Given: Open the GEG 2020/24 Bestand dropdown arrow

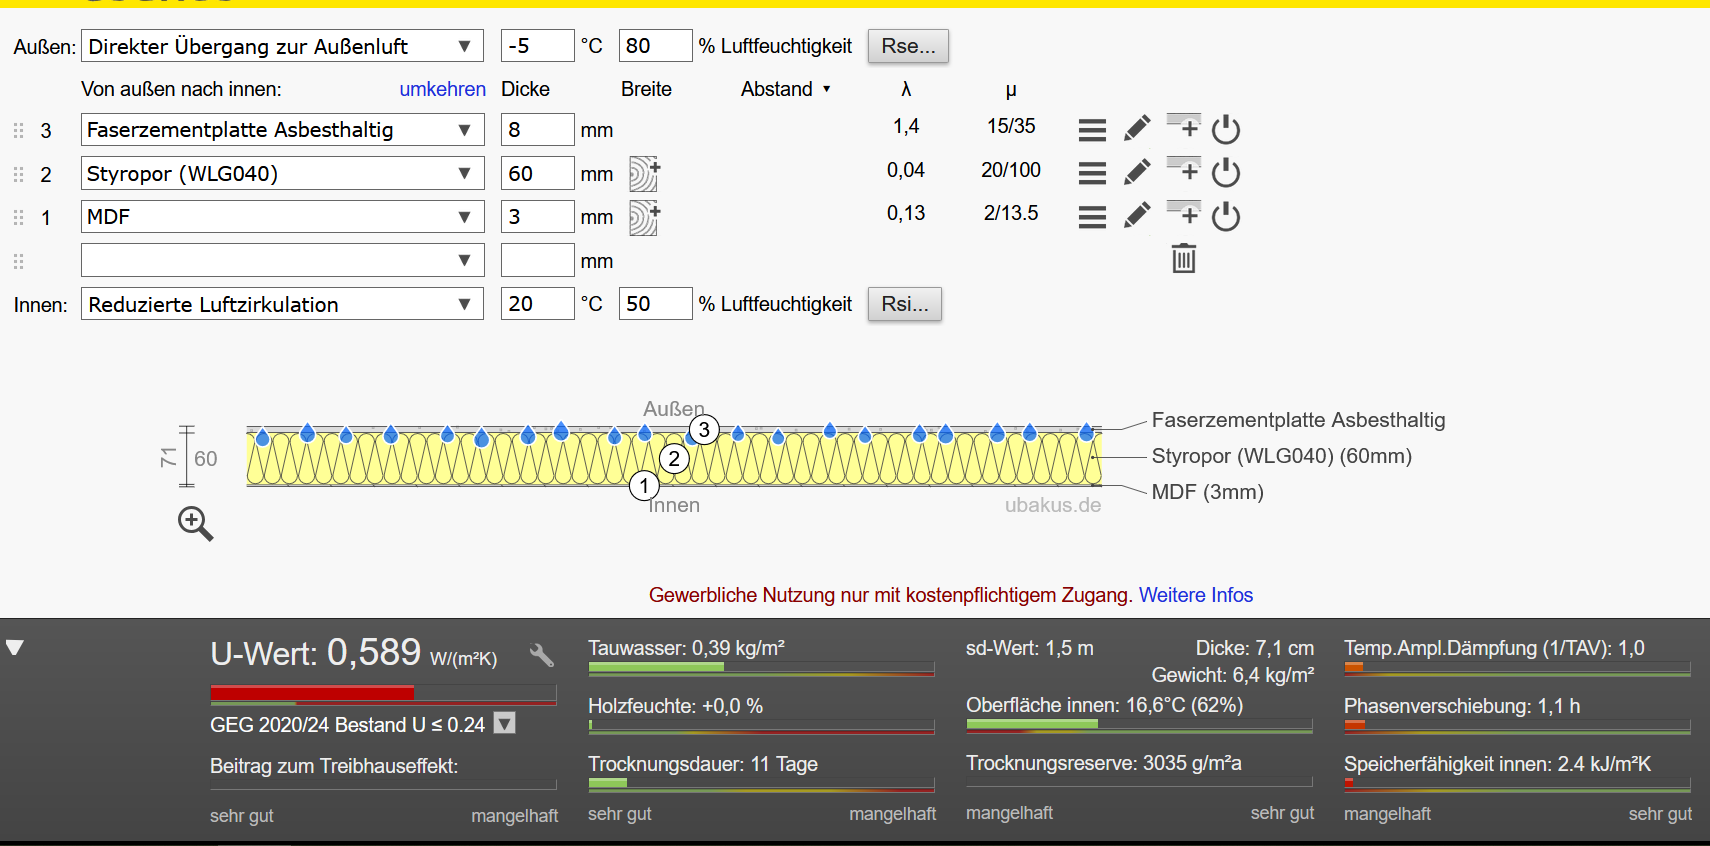Looking at the screenshot, I should (x=505, y=723).
